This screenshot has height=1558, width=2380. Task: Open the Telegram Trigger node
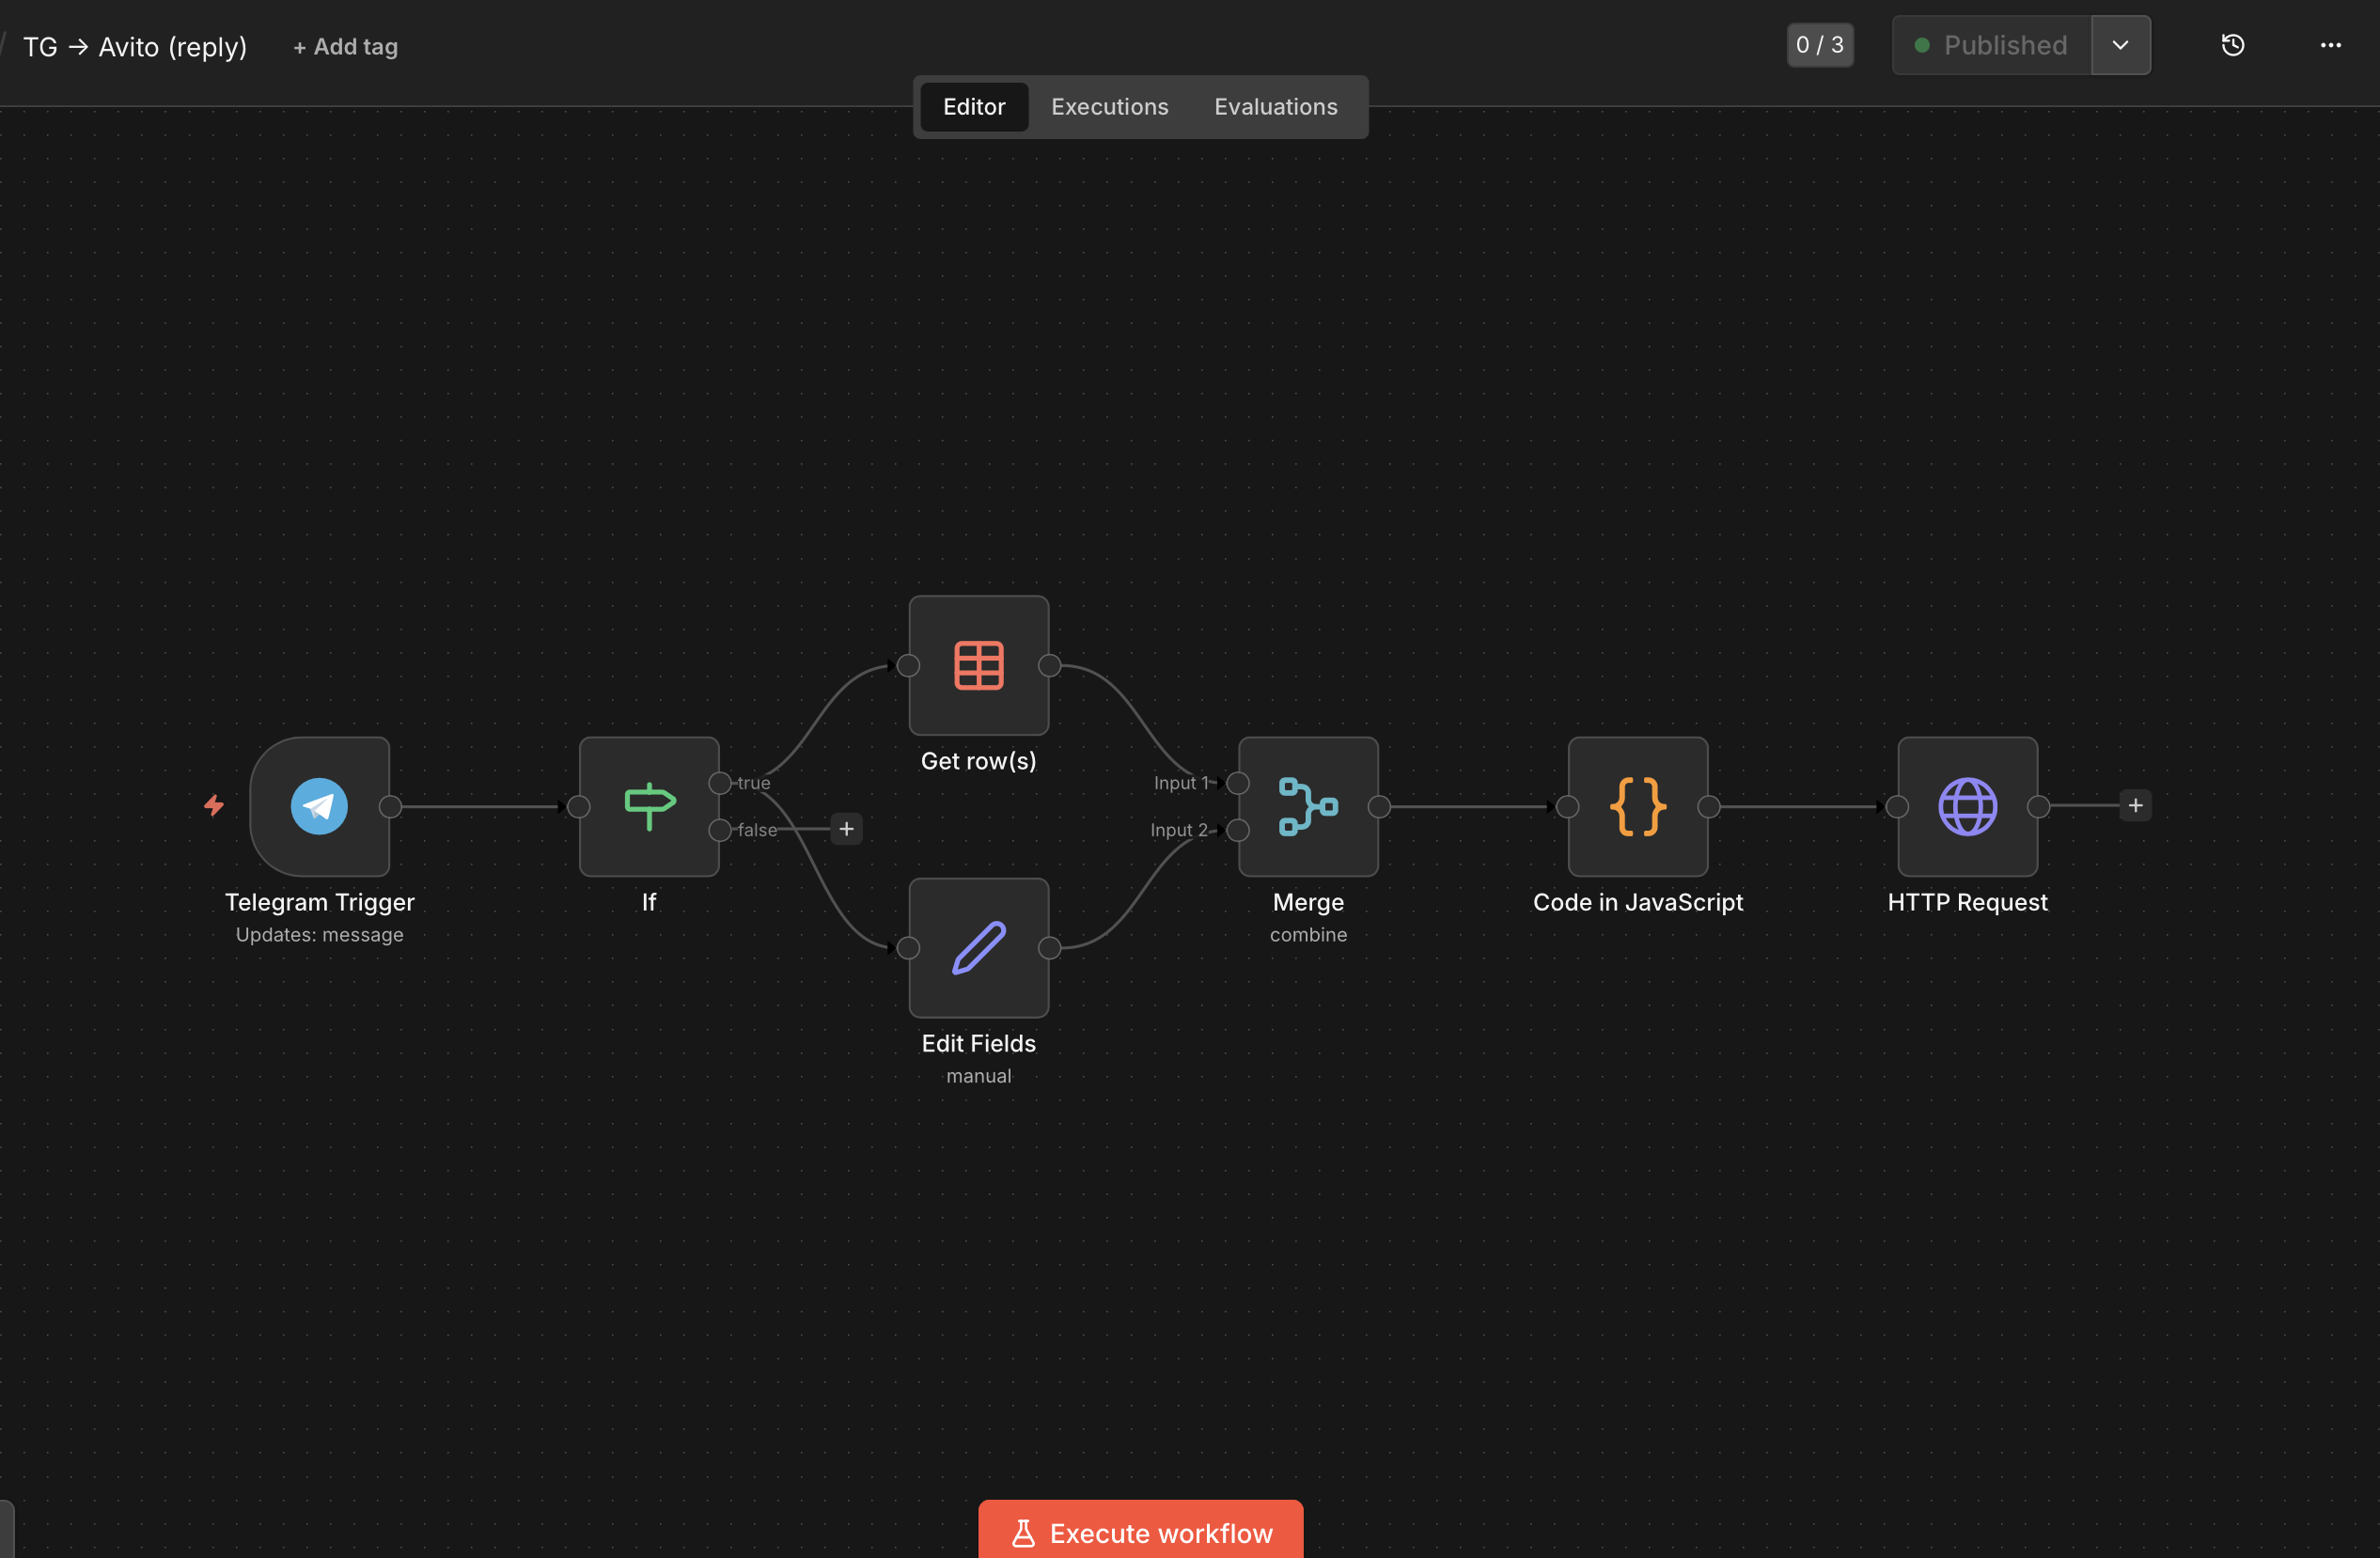(319, 806)
